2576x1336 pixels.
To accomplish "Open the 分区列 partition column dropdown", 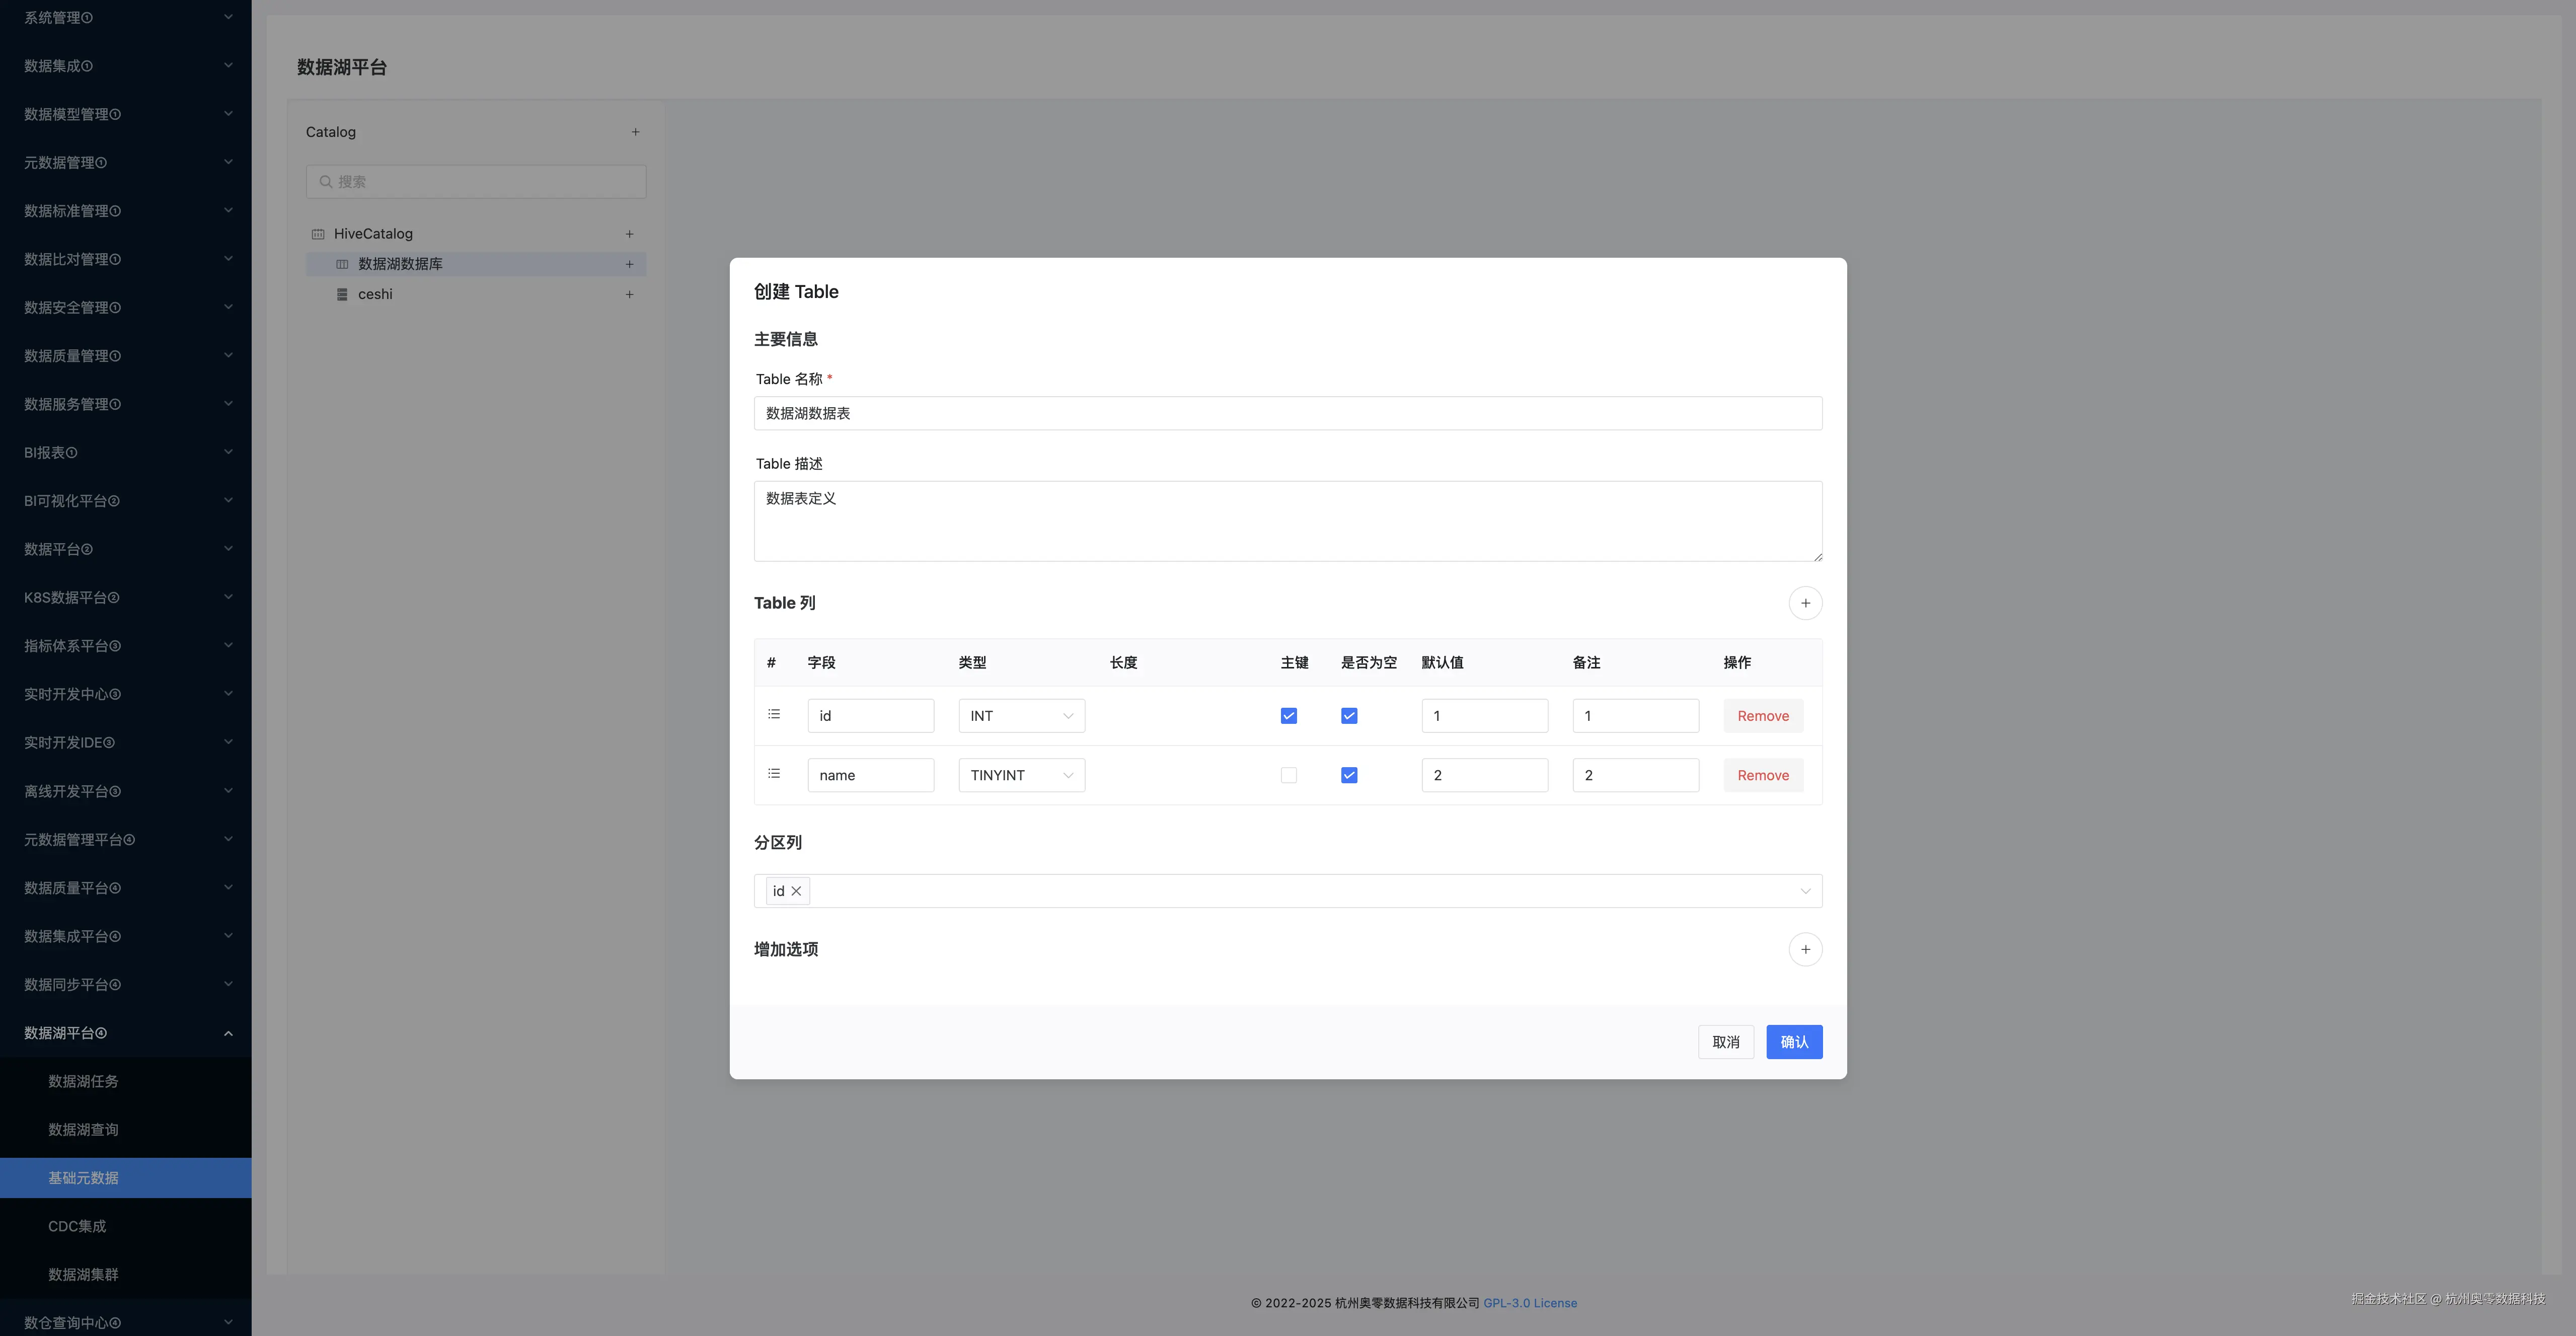I will tap(1288, 891).
